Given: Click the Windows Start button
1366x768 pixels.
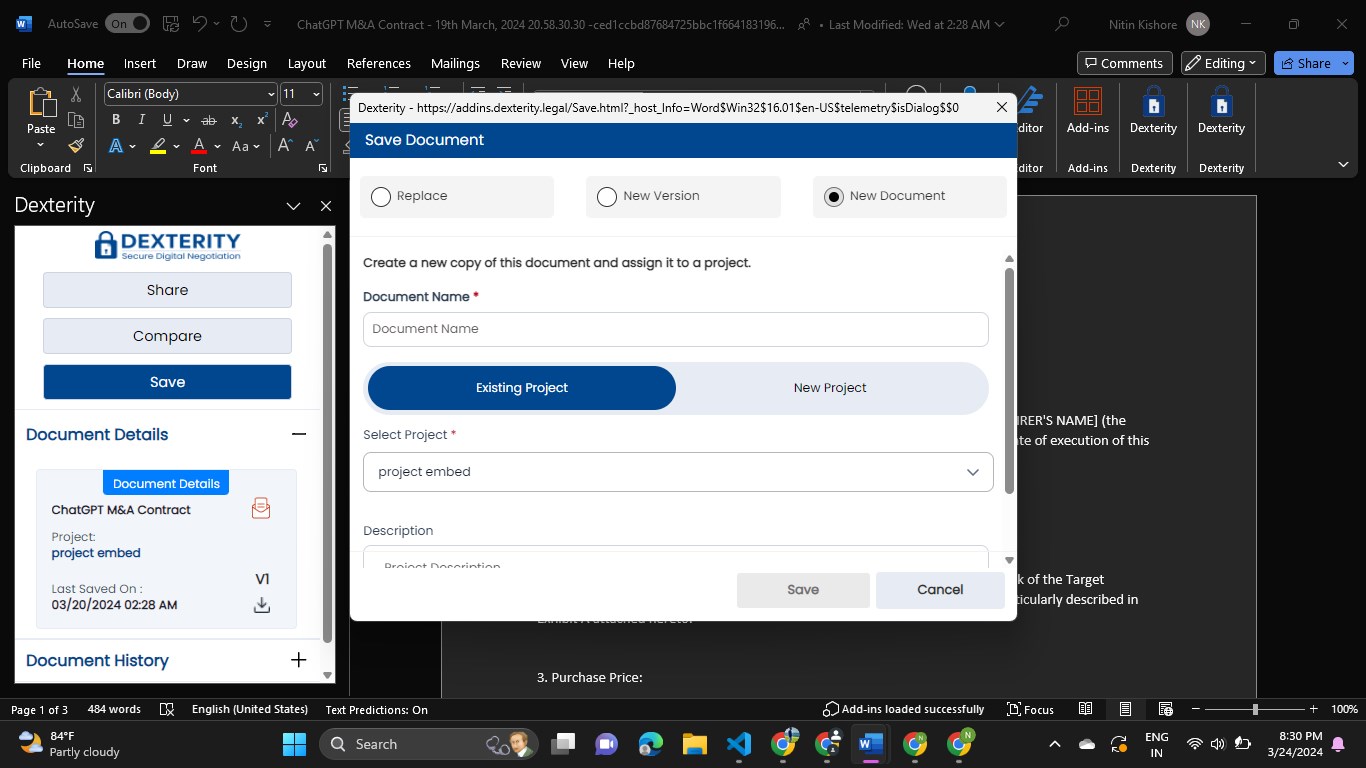Looking at the screenshot, I should (295, 744).
